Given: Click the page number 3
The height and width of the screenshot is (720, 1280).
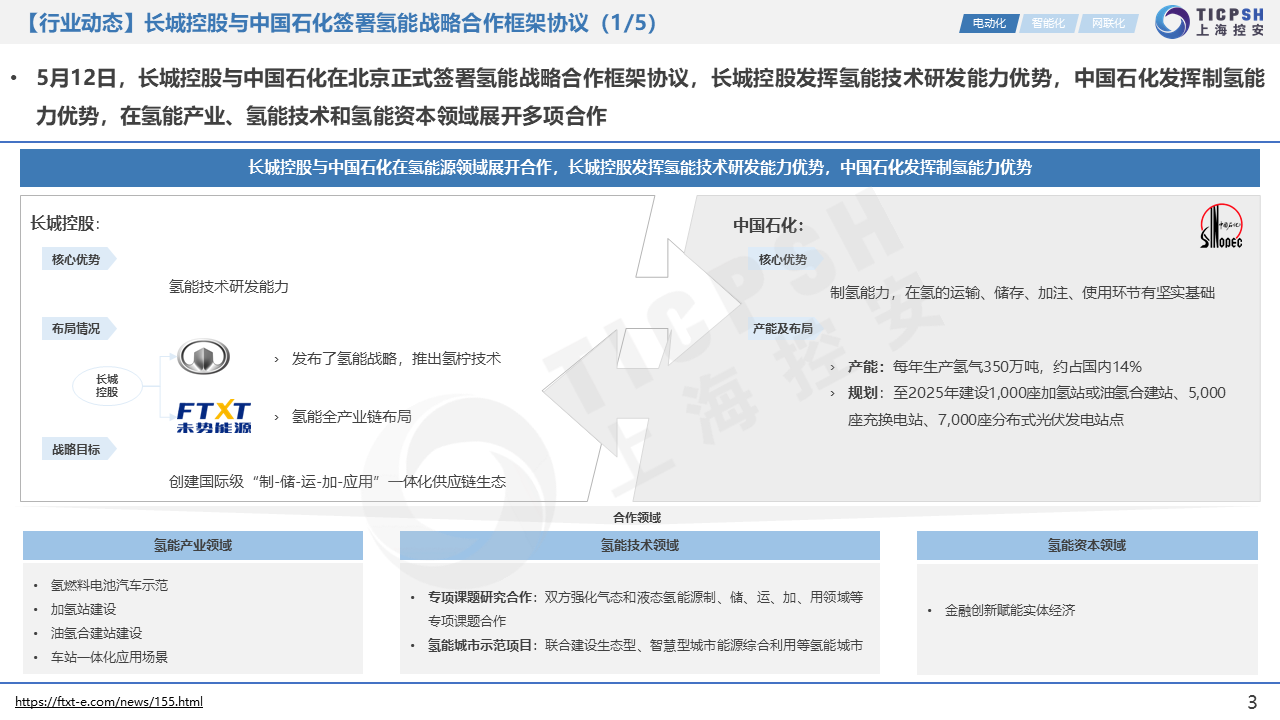Looking at the screenshot, I should pyautogui.click(x=1252, y=702).
